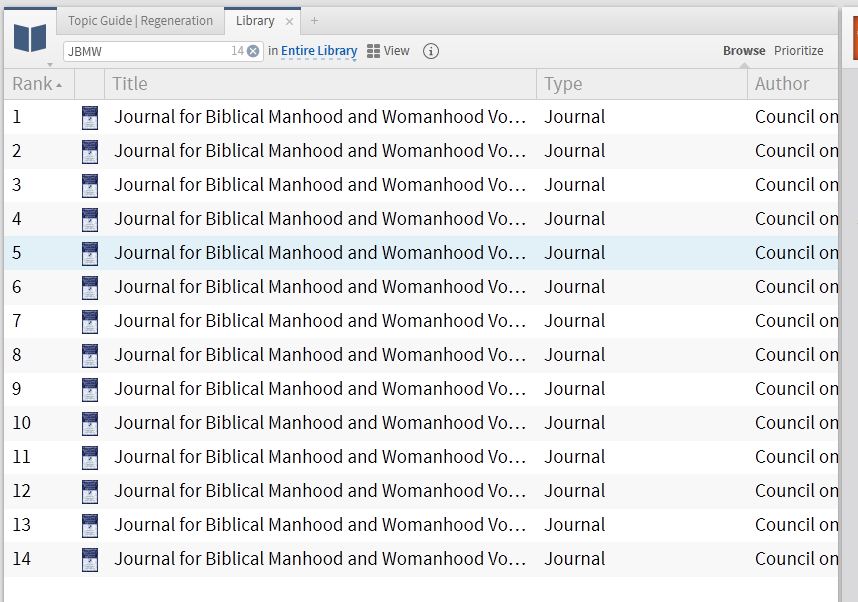
Task: Open the journal title in rank 9
Action: pos(320,389)
